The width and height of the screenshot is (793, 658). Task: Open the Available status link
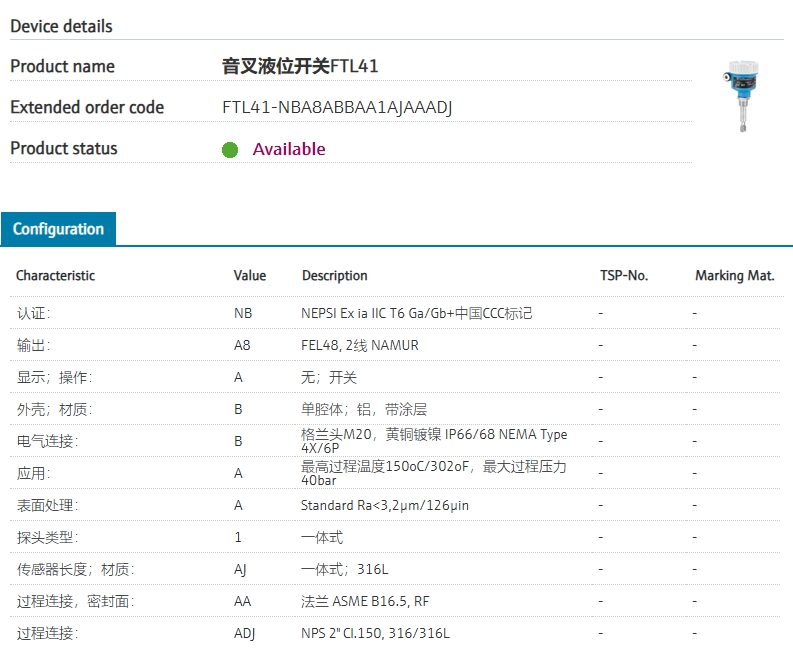click(x=289, y=149)
